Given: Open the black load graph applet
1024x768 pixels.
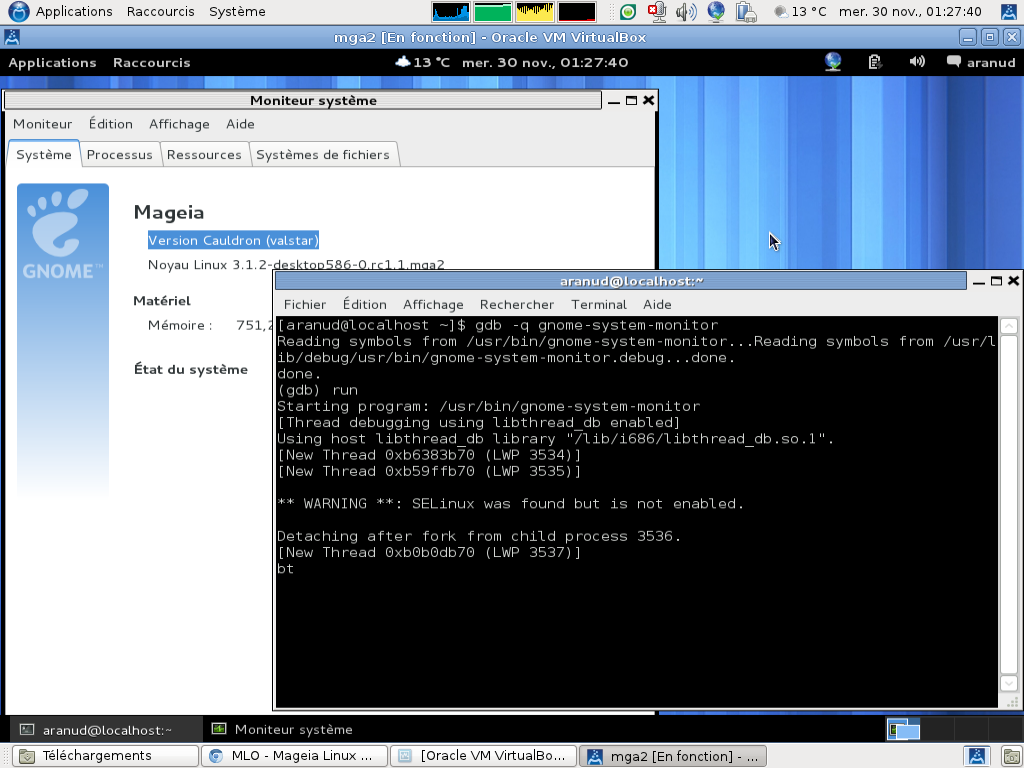Looking at the screenshot, I should (x=577, y=12).
